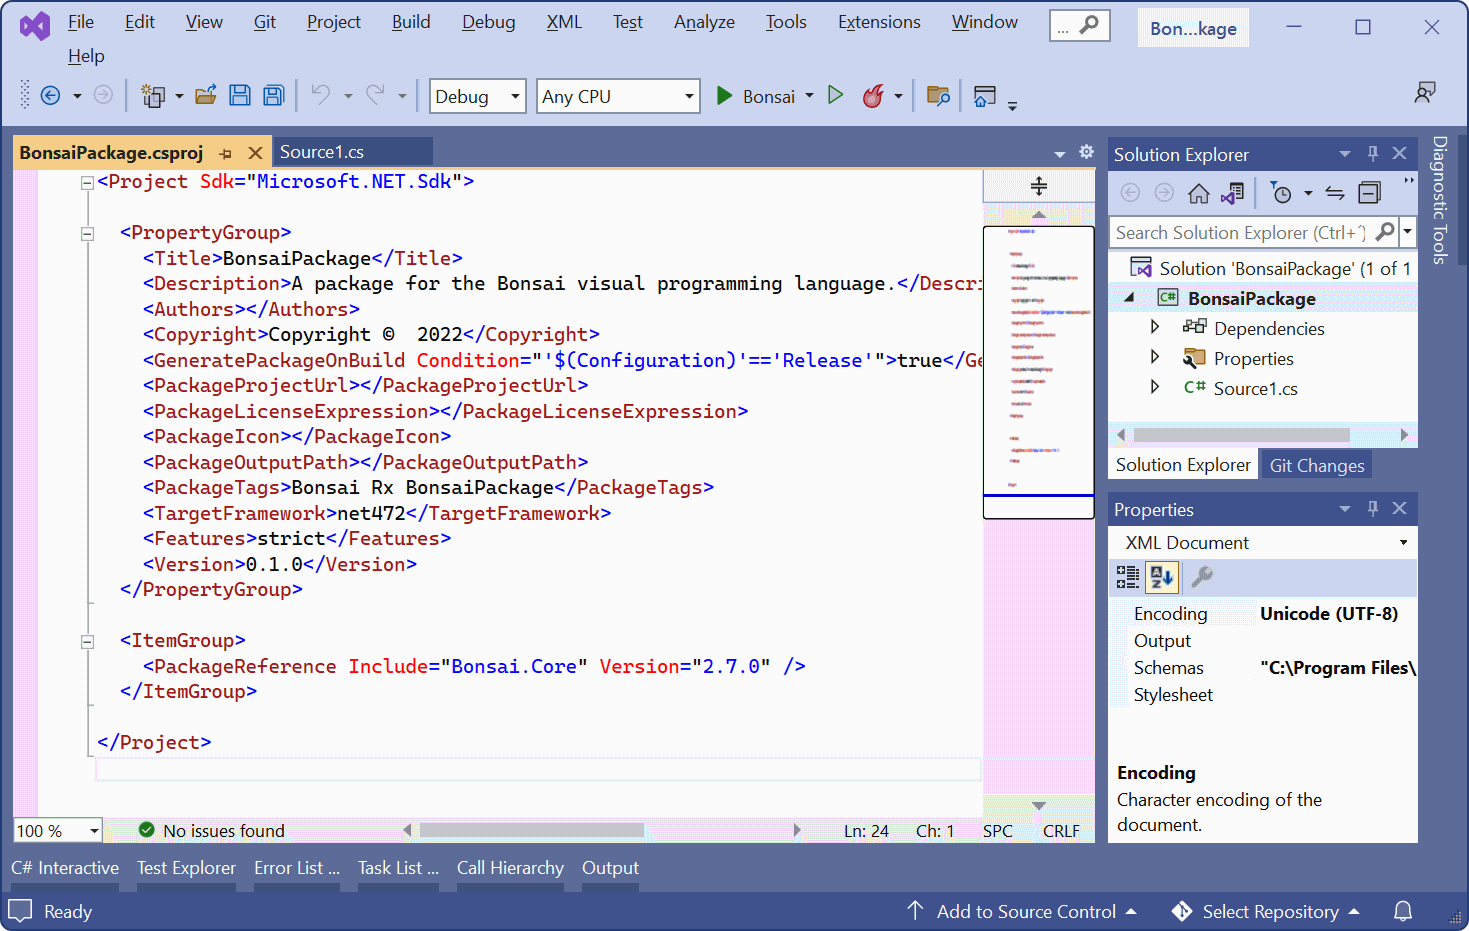
Task: Expand the Dependencies tree node
Action: coord(1155,327)
